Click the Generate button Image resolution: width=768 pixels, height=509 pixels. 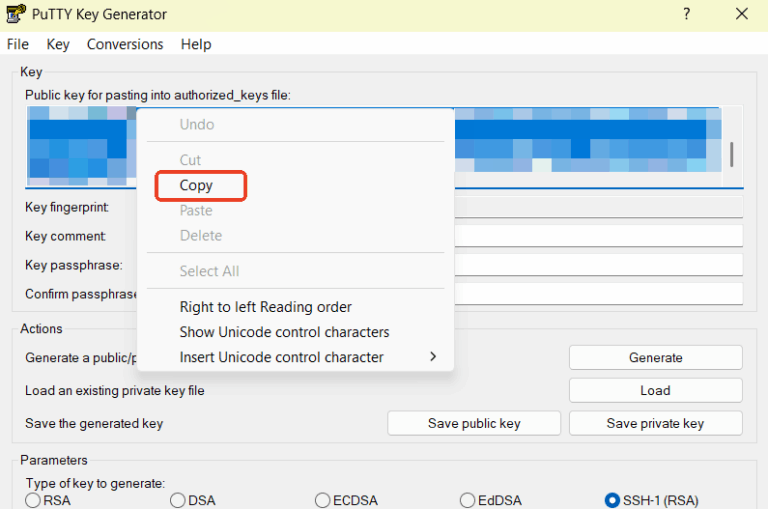point(655,358)
